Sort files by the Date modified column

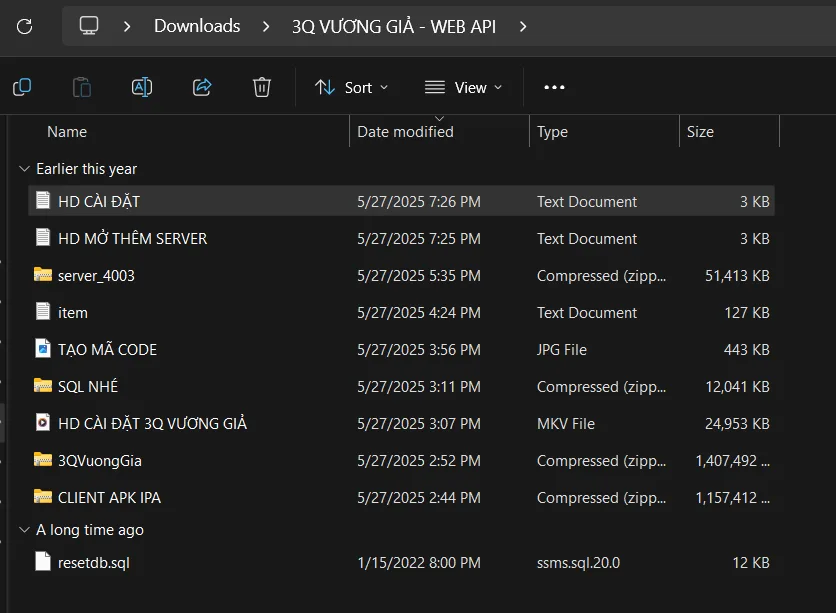point(405,131)
